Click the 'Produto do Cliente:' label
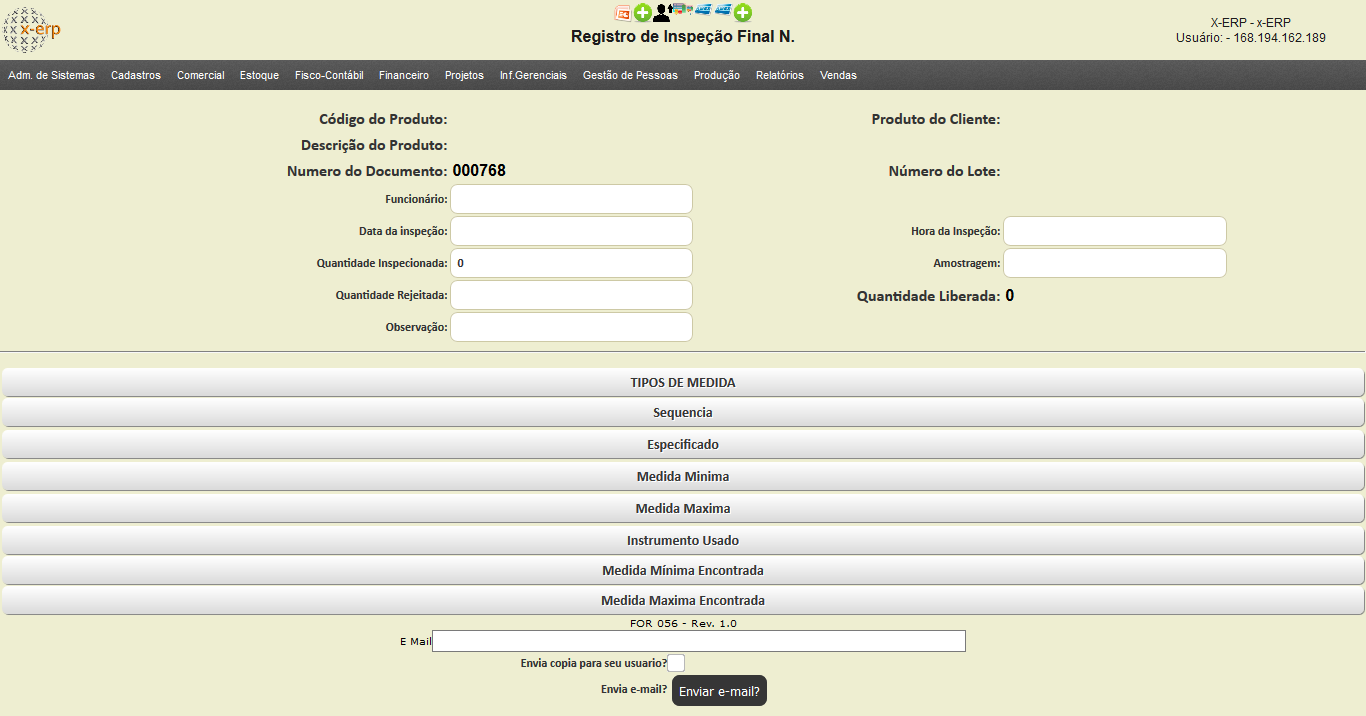The height and width of the screenshot is (716, 1366). (x=936, y=119)
